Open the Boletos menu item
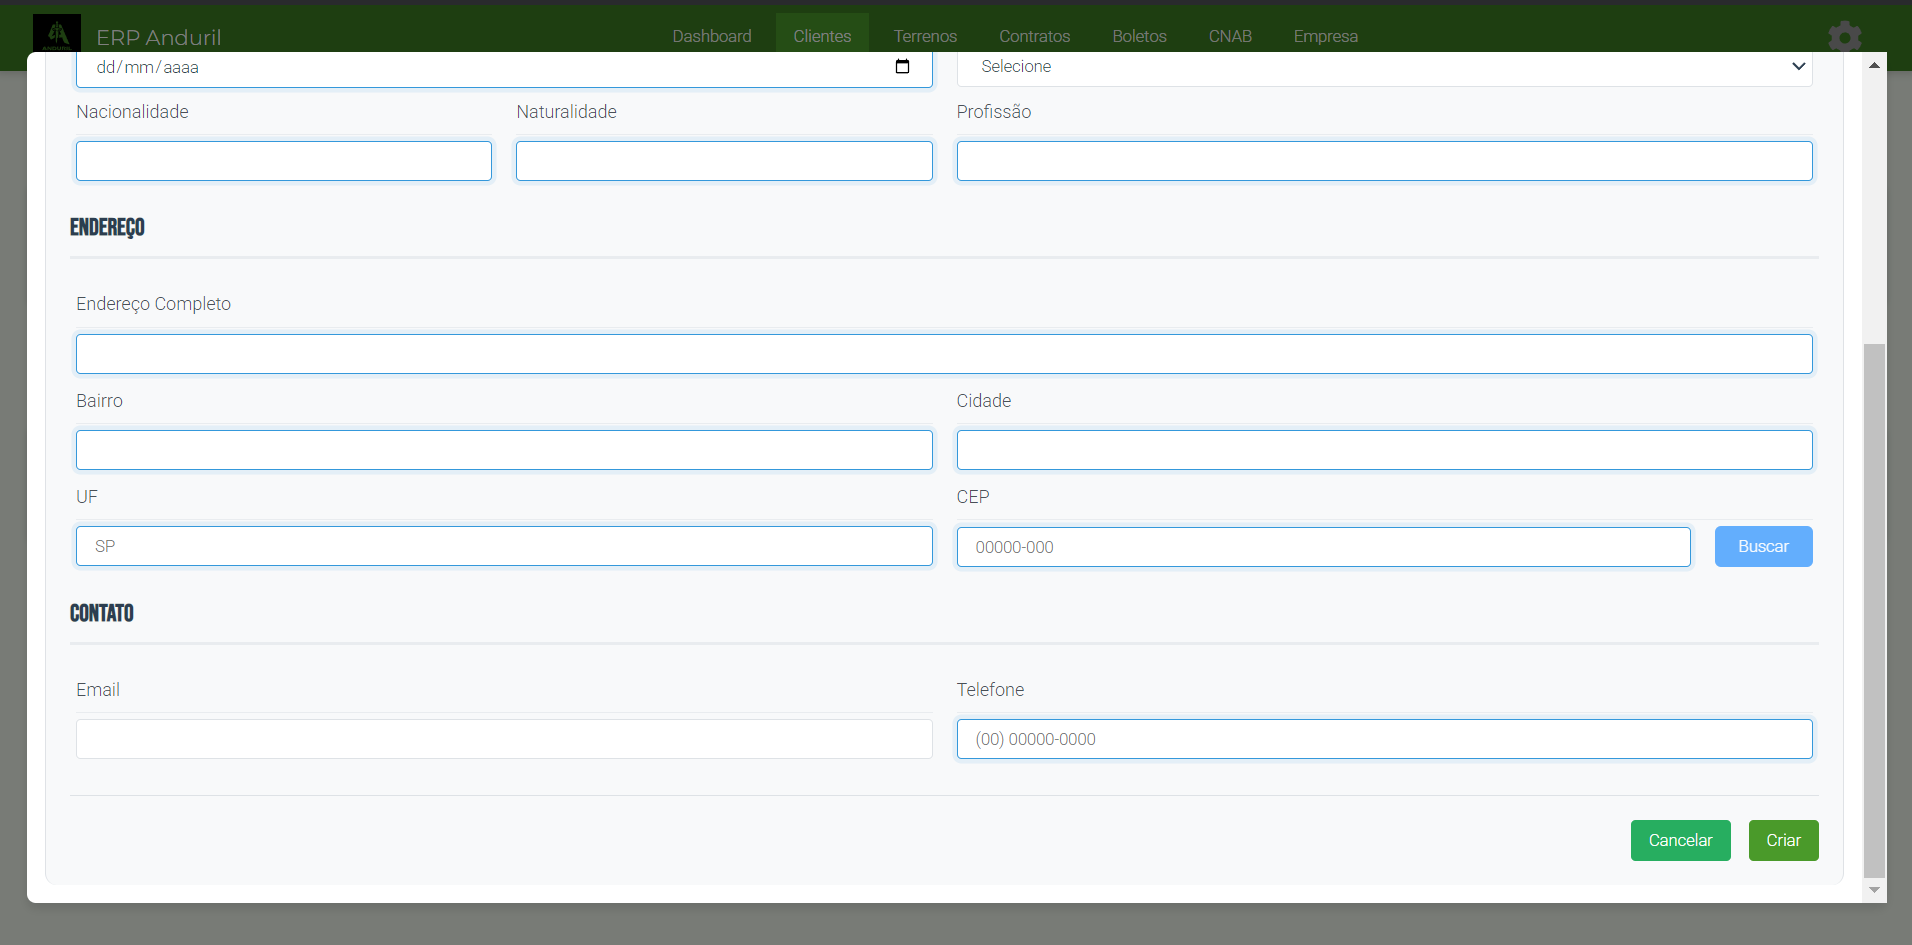The width and height of the screenshot is (1912, 945). point(1139,36)
